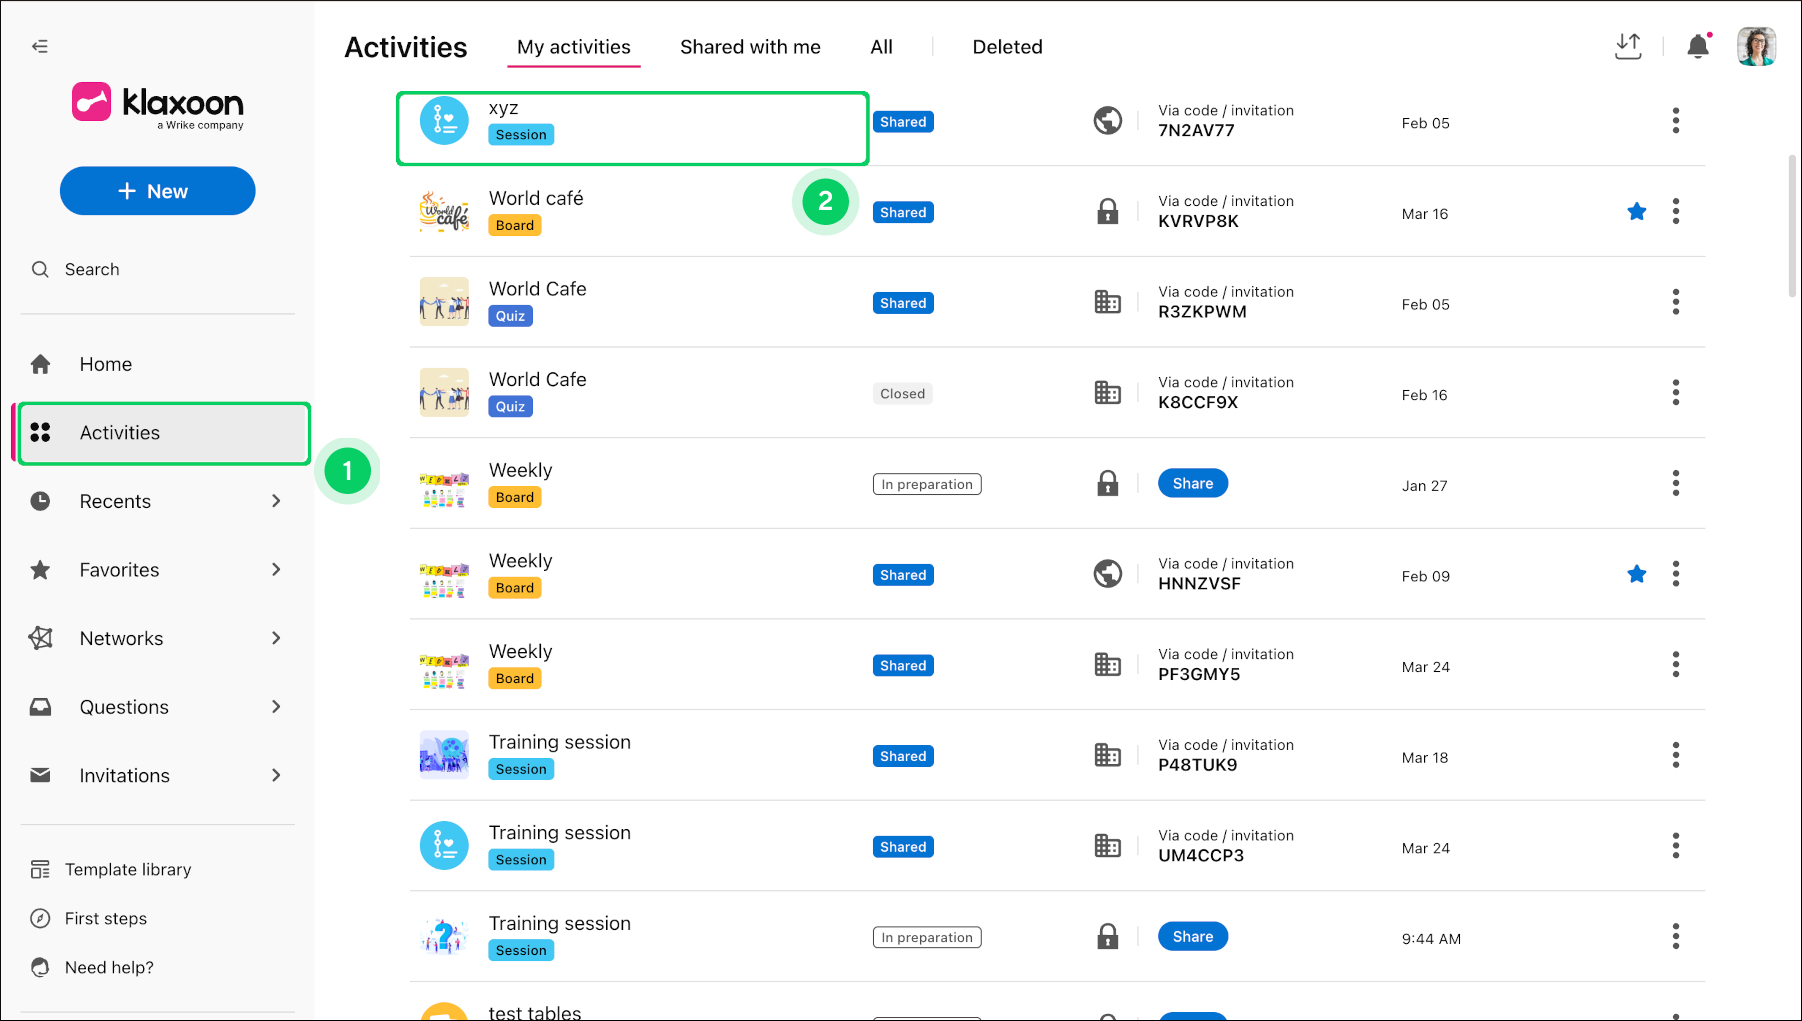This screenshot has width=1802, height=1021.
Task: Click the lock icon on Weekly Jan 27 row
Action: coord(1107,483)
